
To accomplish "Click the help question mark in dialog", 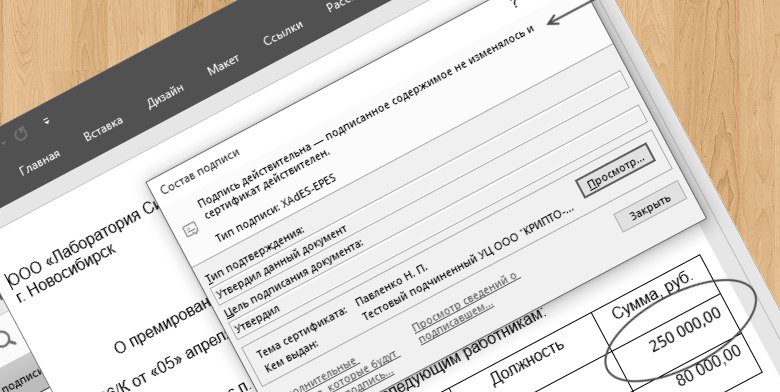I will 515,3.
